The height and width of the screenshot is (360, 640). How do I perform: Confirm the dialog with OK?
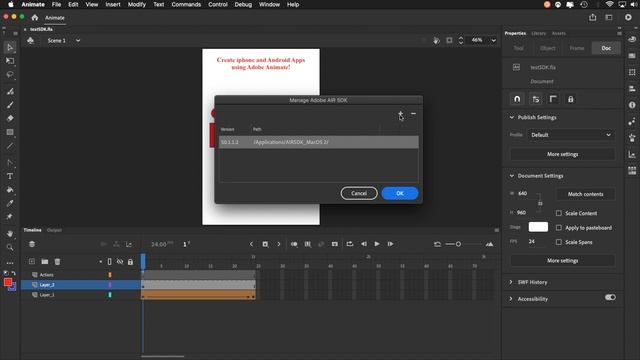pos(400,193)
